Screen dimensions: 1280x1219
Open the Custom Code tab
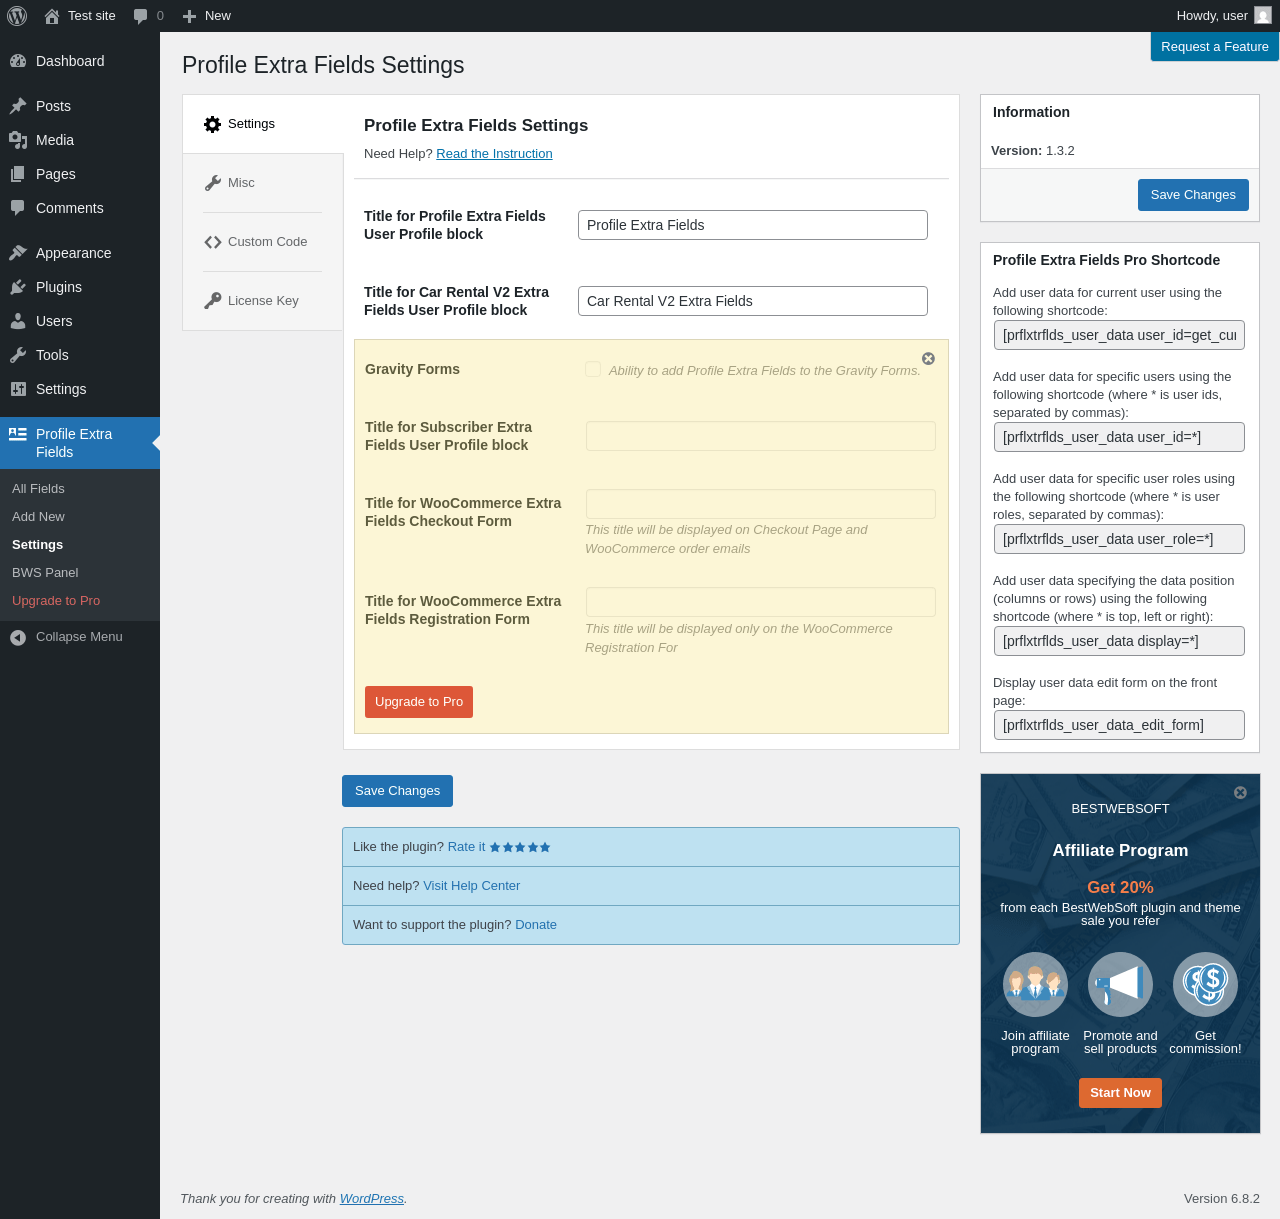pyautogui.click(x=263, y=242)
